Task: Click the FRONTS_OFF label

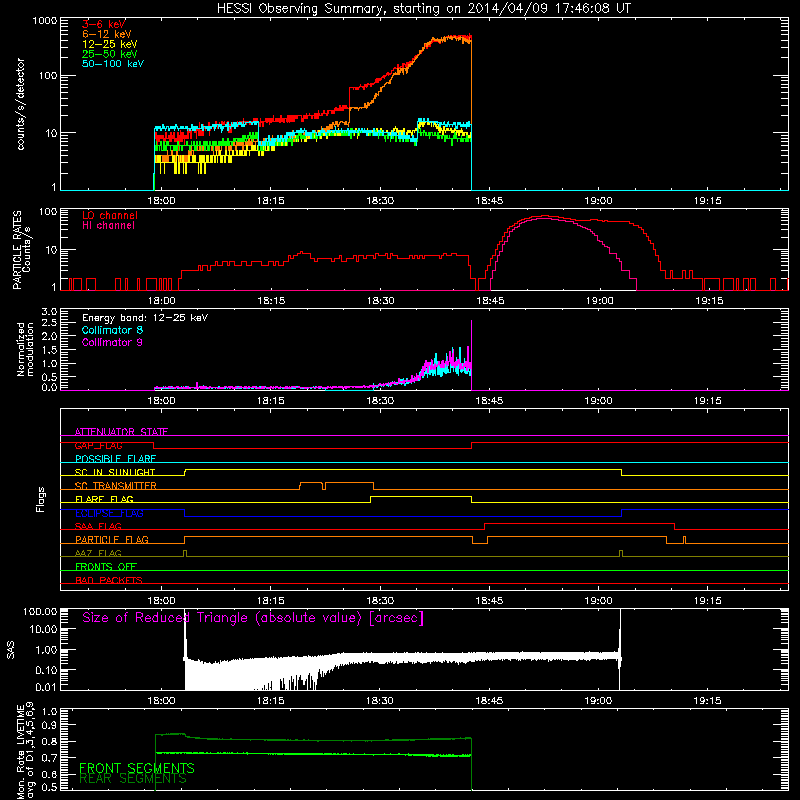Action: pyautogui.click(x=106, y=566)
